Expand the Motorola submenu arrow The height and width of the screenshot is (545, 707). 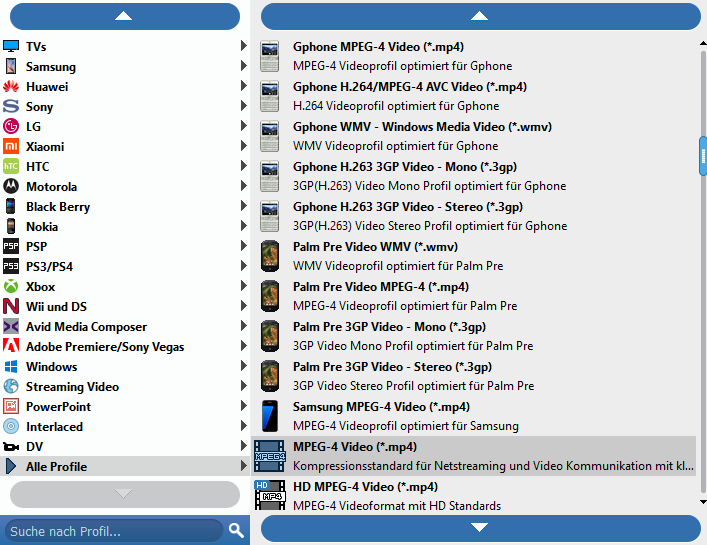(243, 186)
